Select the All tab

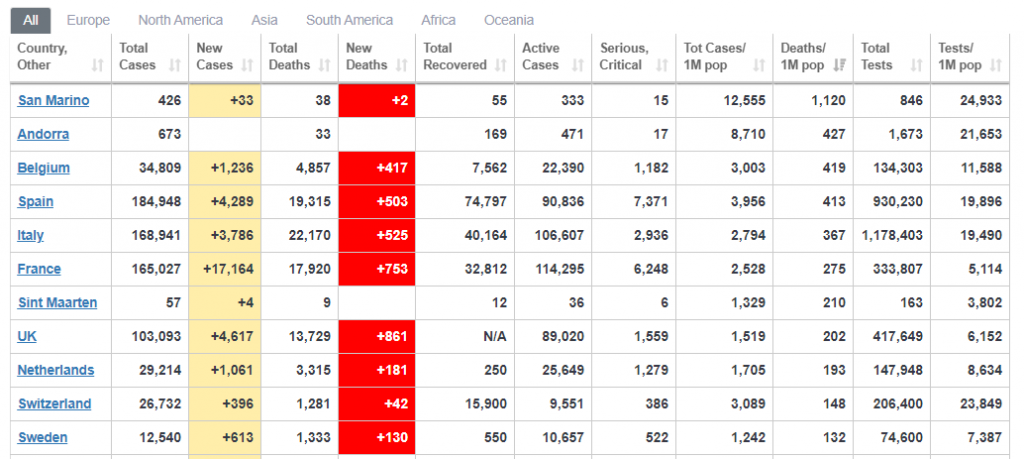point(31,21)
